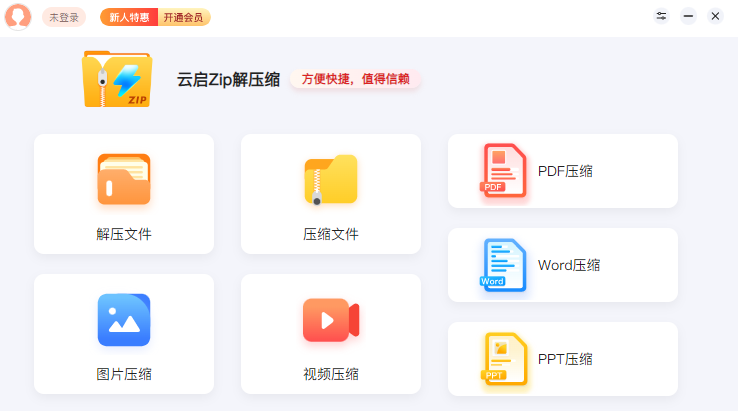The width and height of the screenshot is (738, 411).
Task: Click the user avatar icon
Action: coord(18,17)
